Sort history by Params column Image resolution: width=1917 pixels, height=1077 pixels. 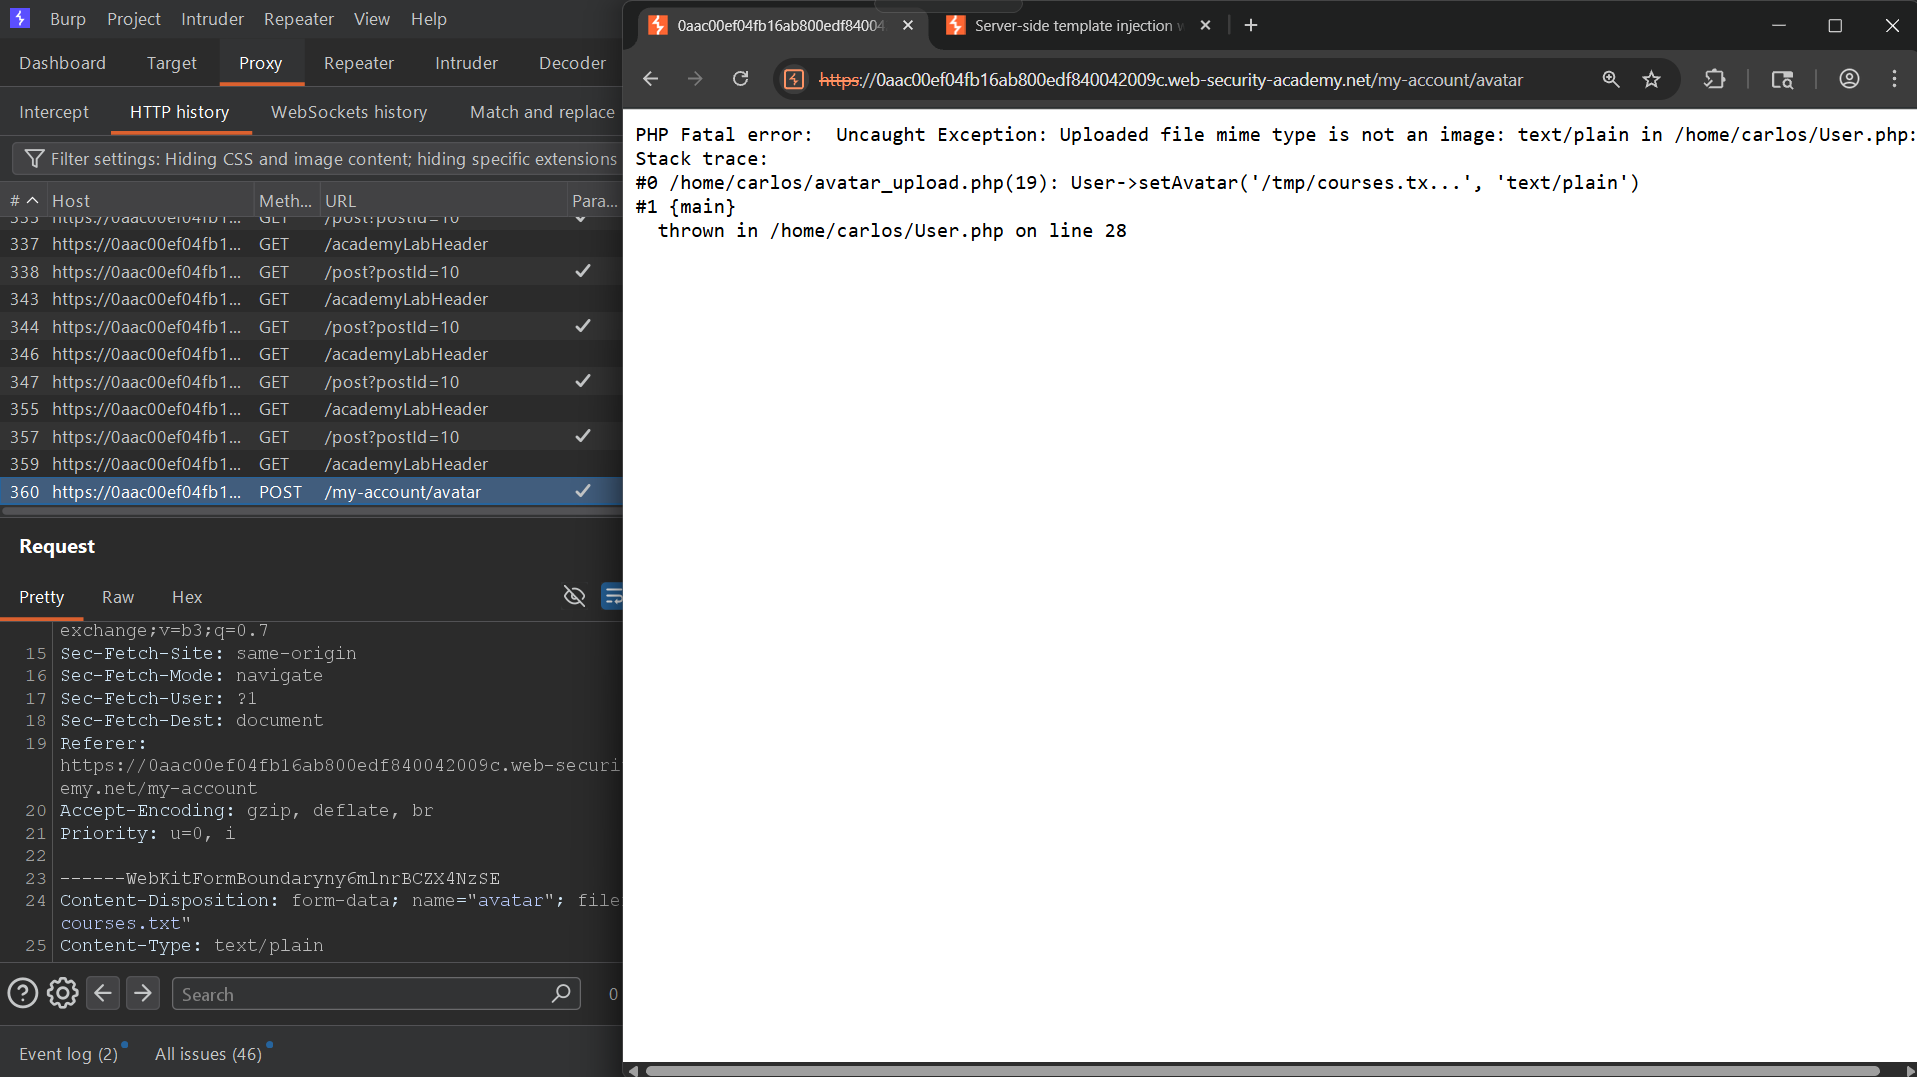[595, 200]
